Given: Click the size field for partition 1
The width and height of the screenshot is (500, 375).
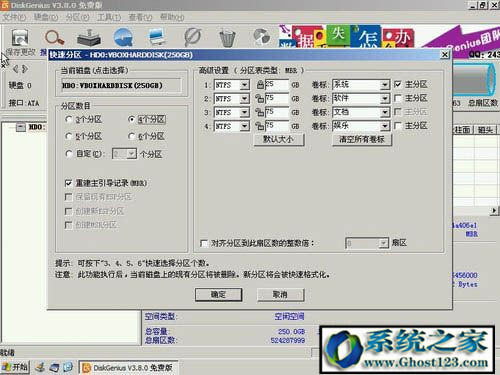Looking at the screenshot, I should [x=277, y=85].
